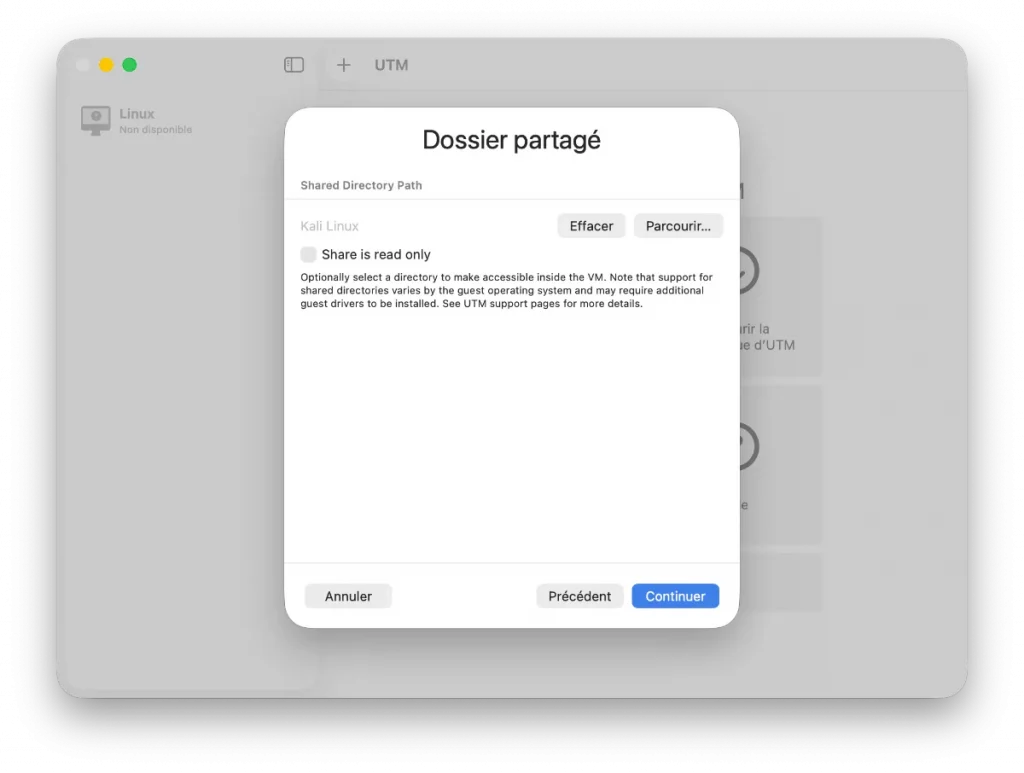This screenshot has width=1024, height=773.
Task: Click the greyed-out close window button
Action: [82, 65]
